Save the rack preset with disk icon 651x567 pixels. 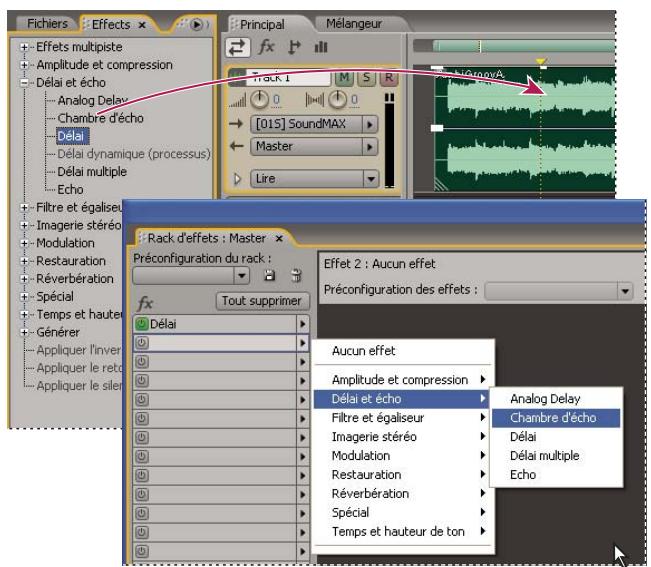point(269,275)
